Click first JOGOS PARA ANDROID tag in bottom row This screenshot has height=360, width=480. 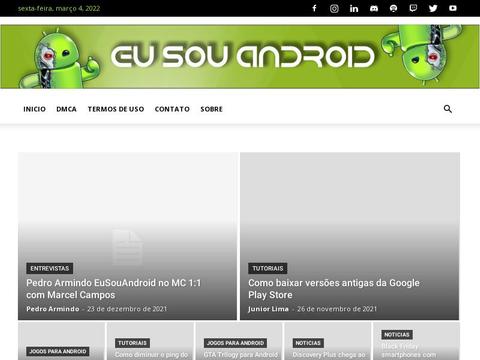(x=58, y=351)
